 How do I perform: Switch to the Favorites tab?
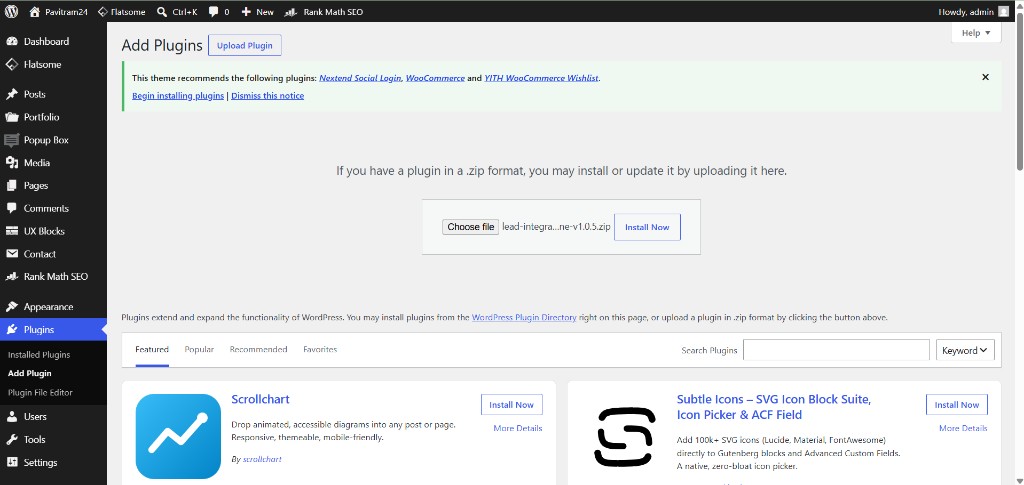coord(320,350)
